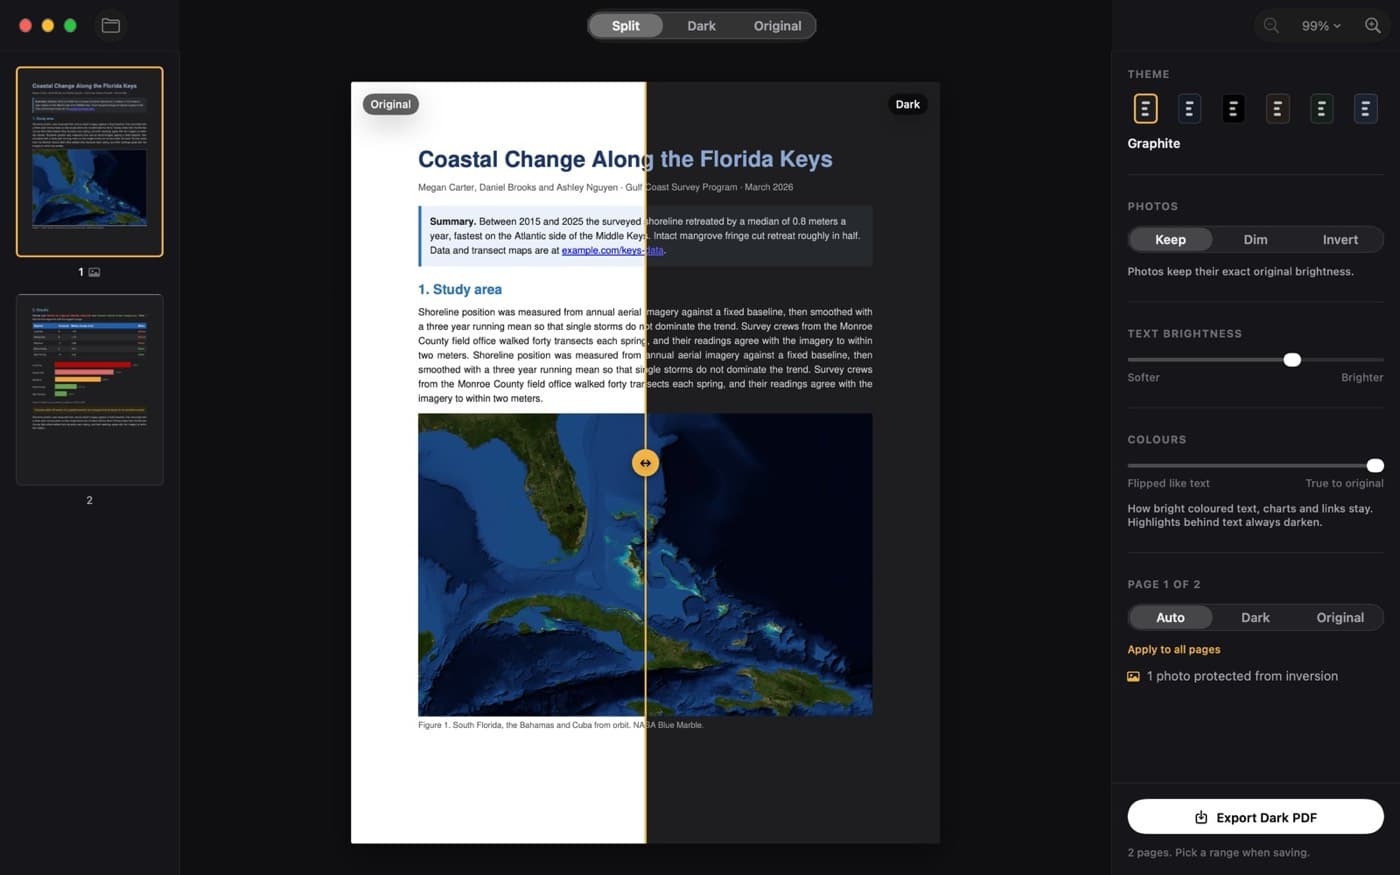This screenshot has width=1400, height=875.
Task: Set Page 1 of 2 mode to Original
Action: [x=1340, y=617]
